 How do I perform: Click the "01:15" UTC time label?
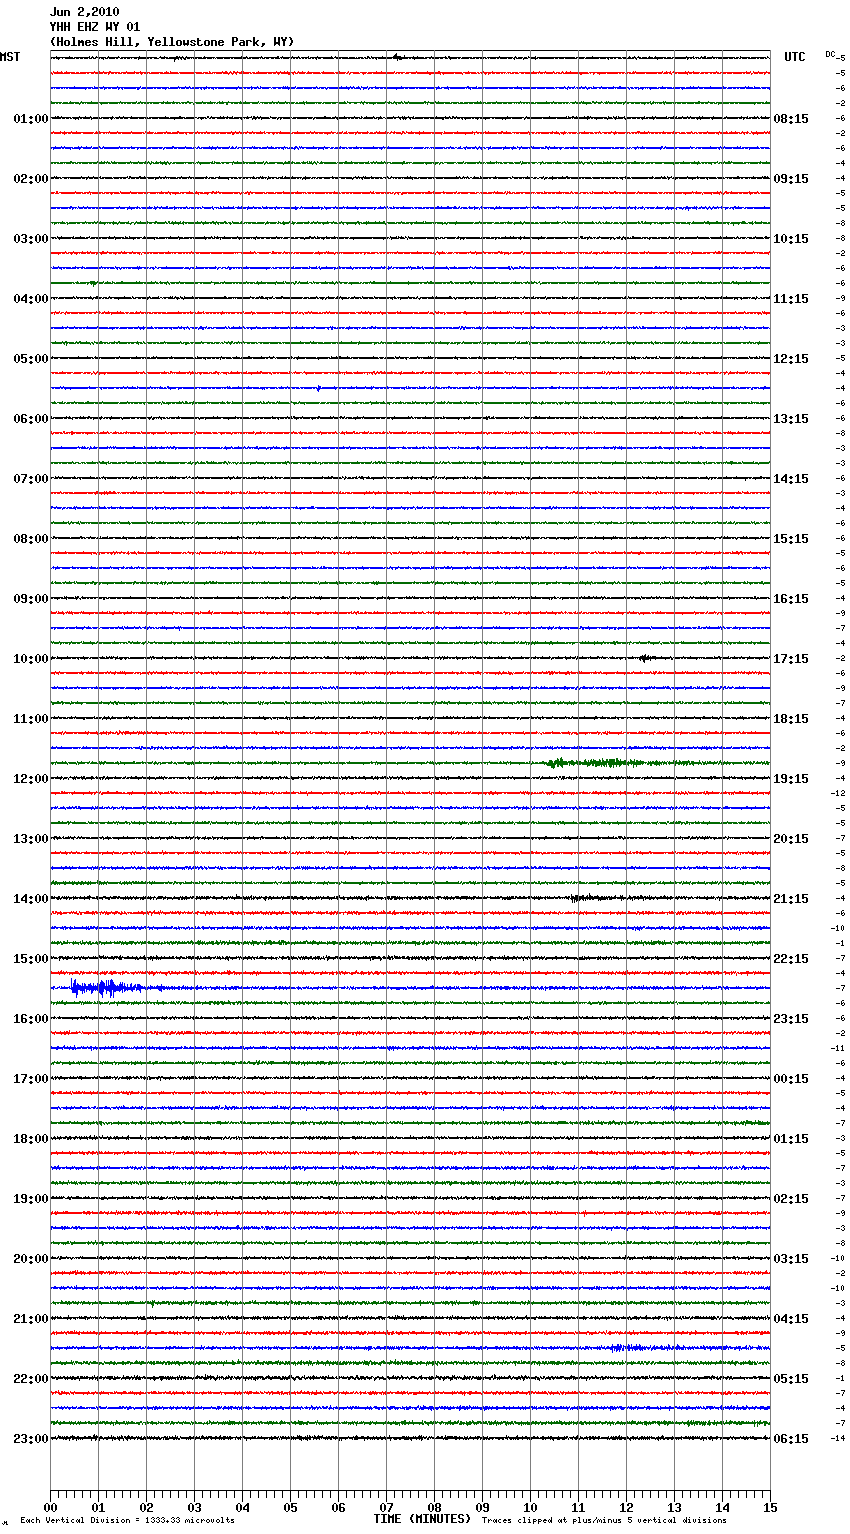(791, 1139)
